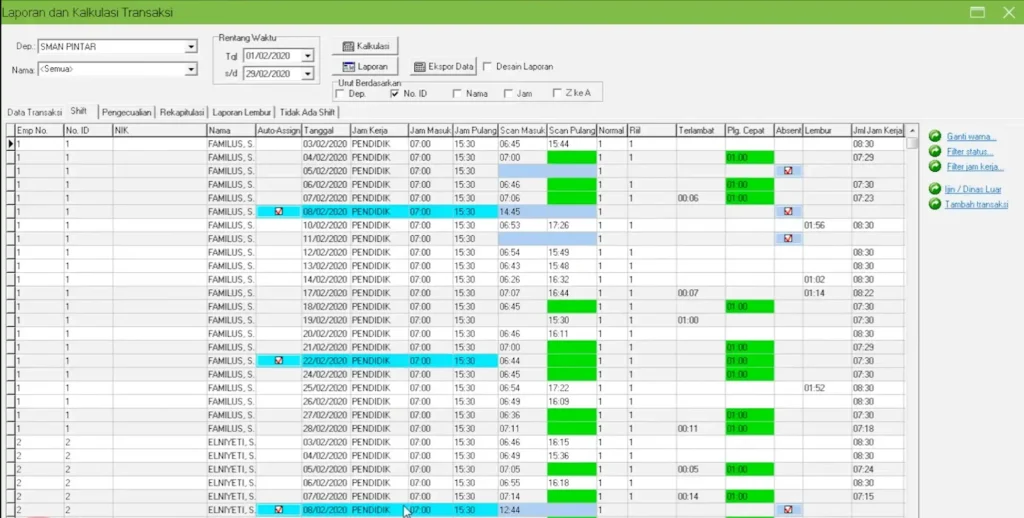Enable the Desain Laporan checkbox
The width and height of the screenshot is (1024, 518).
coord(487,67)
